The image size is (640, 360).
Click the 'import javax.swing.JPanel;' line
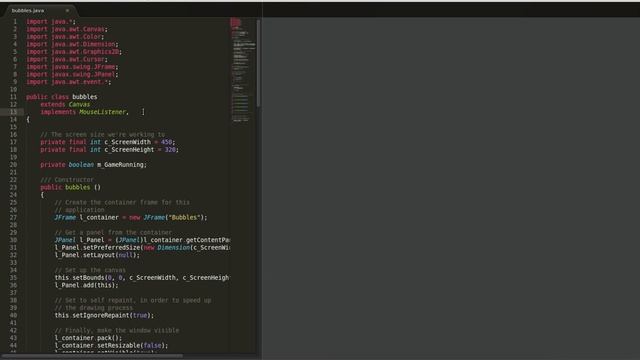72,74
